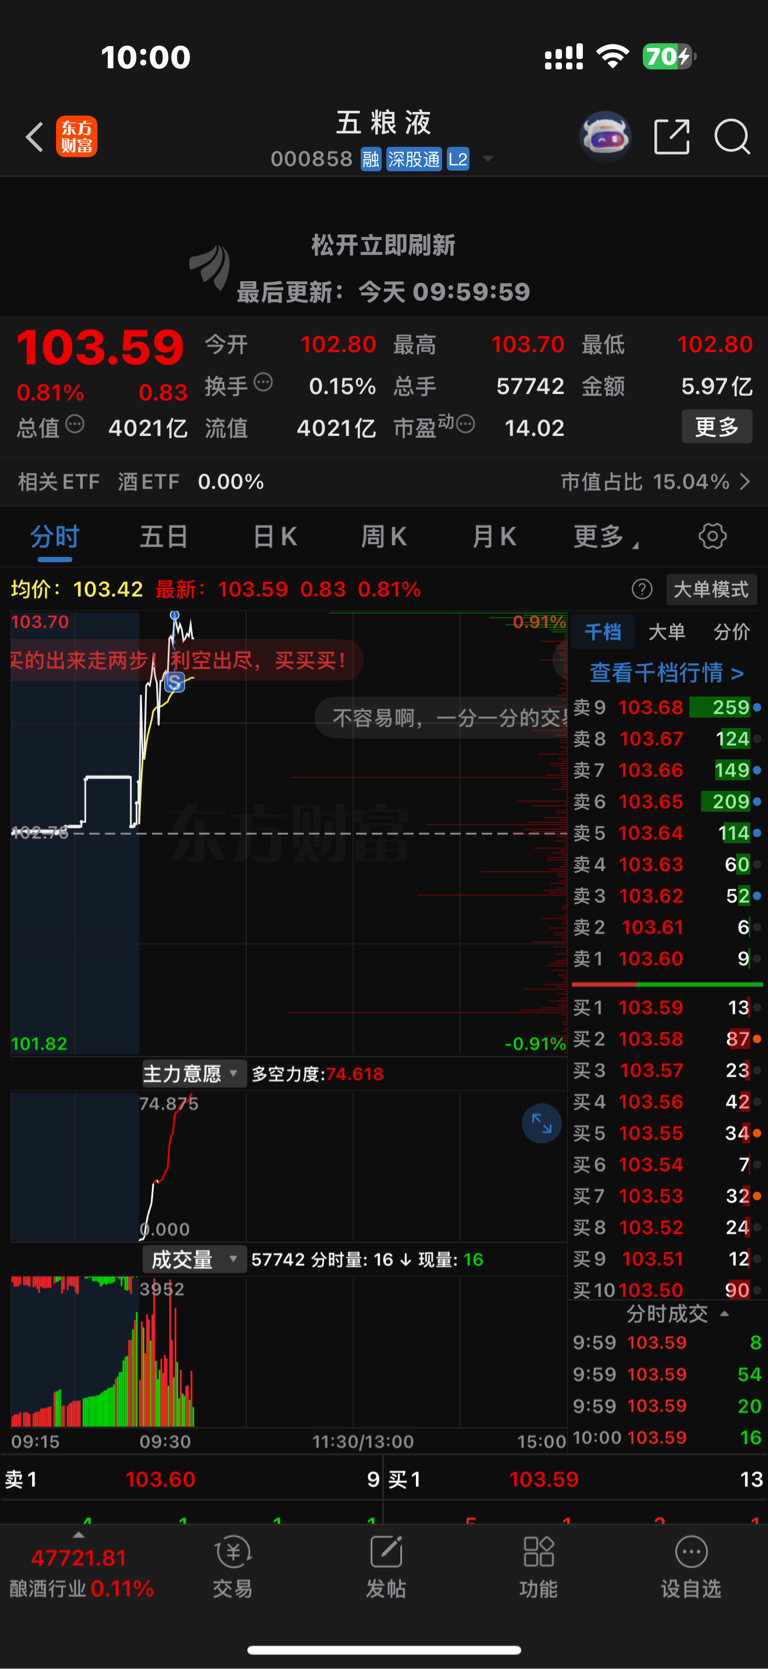Open the 酒ETF related ETF entry
The width and height of the screenshot is (768, 1669).
190,482
